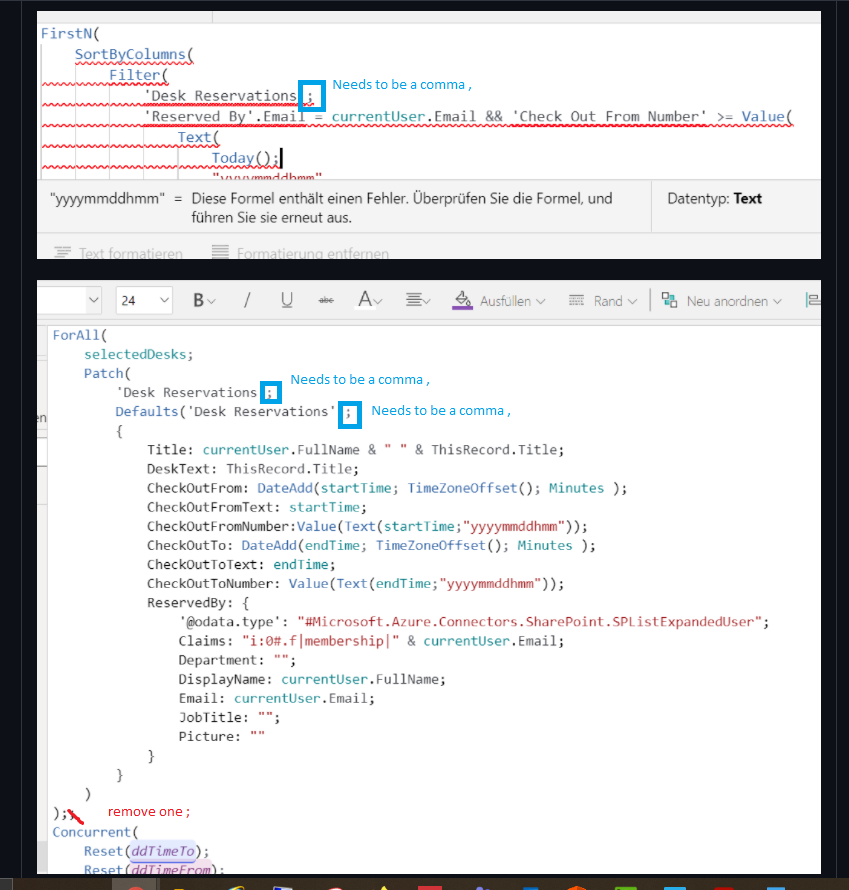
Task: Click the alignment icon at the toolbar's far right
Action: click(x=814, y=300)
